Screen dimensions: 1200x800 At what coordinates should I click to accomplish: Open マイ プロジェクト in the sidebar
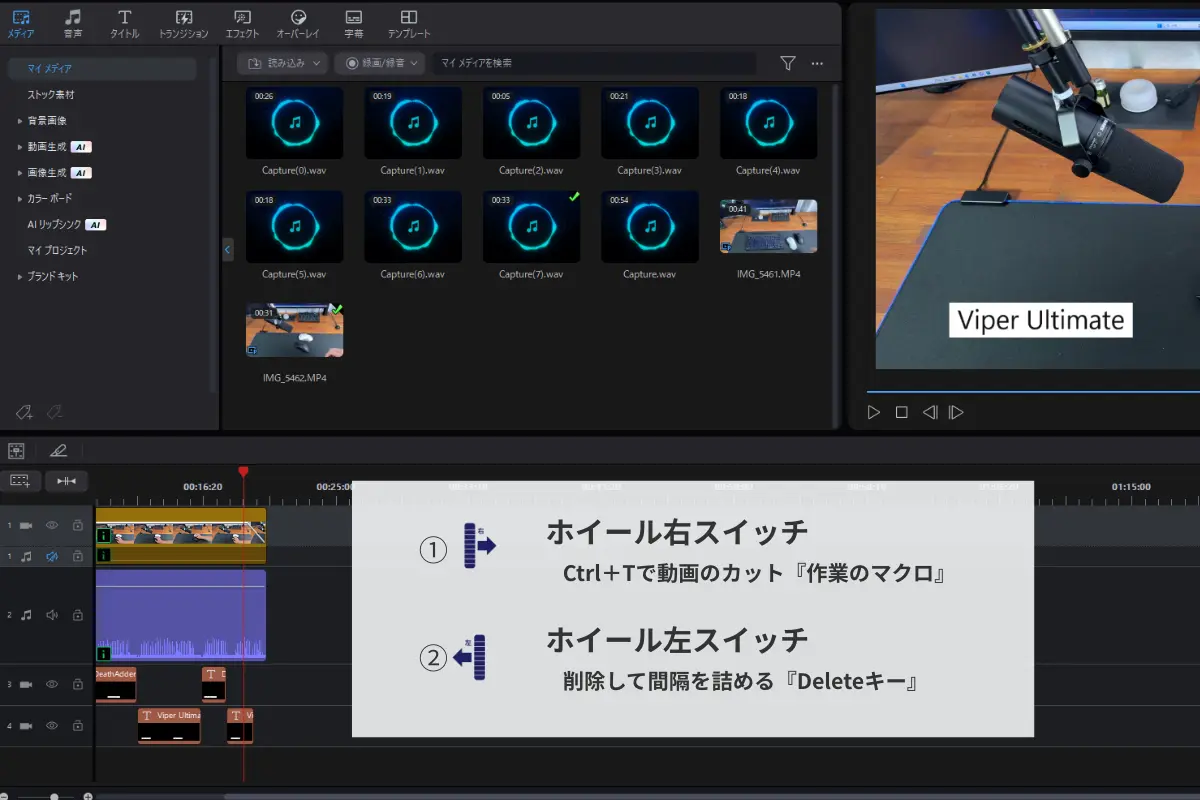(57, 250)
